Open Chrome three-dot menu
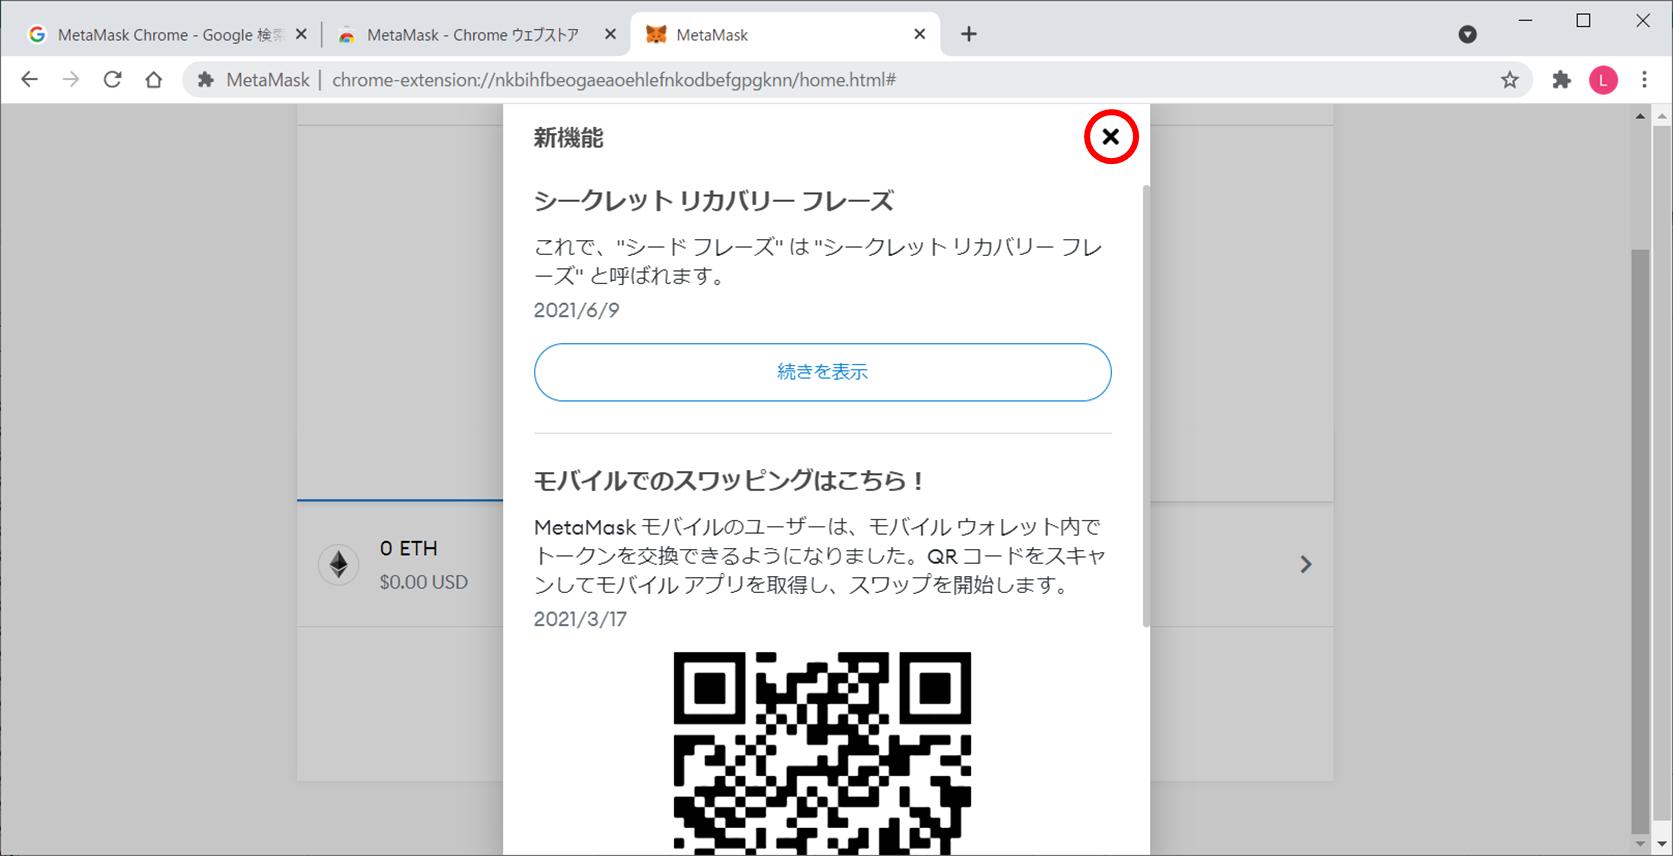This screenshot has height=856, width=1673. click(1644, 80)
